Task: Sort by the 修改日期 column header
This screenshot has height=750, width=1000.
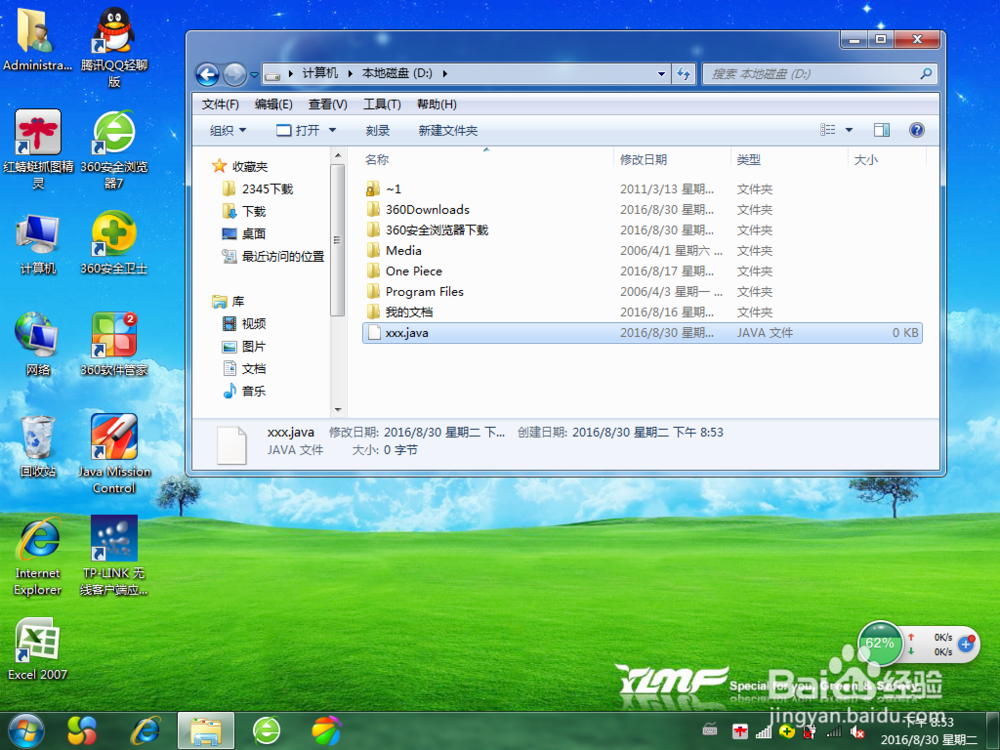Action: 643,159
